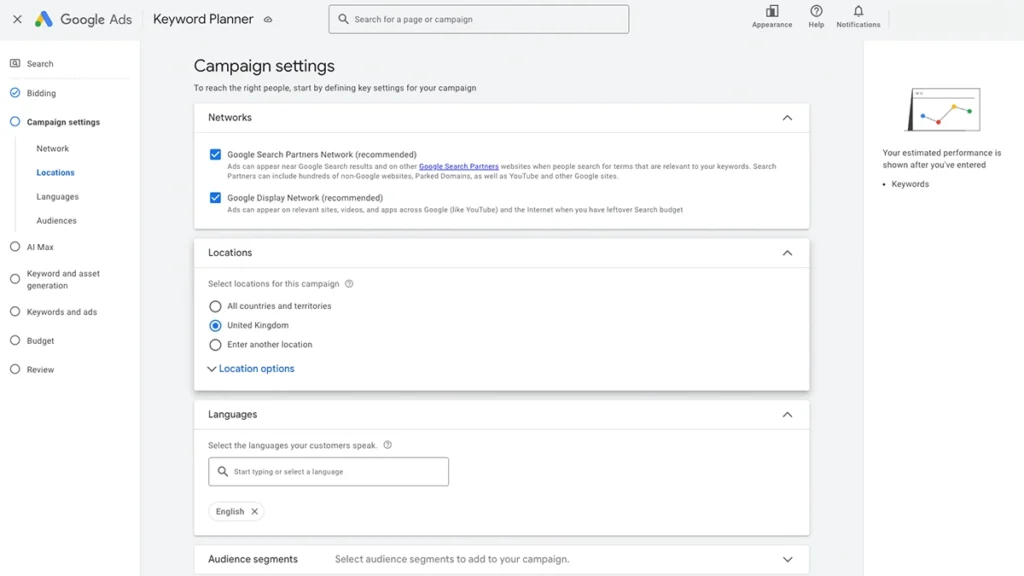The width and height of the screenshot is (1024, 576).
Task: Uncheck Google Search Partners Network checkbox
Action: coord(215,154)
